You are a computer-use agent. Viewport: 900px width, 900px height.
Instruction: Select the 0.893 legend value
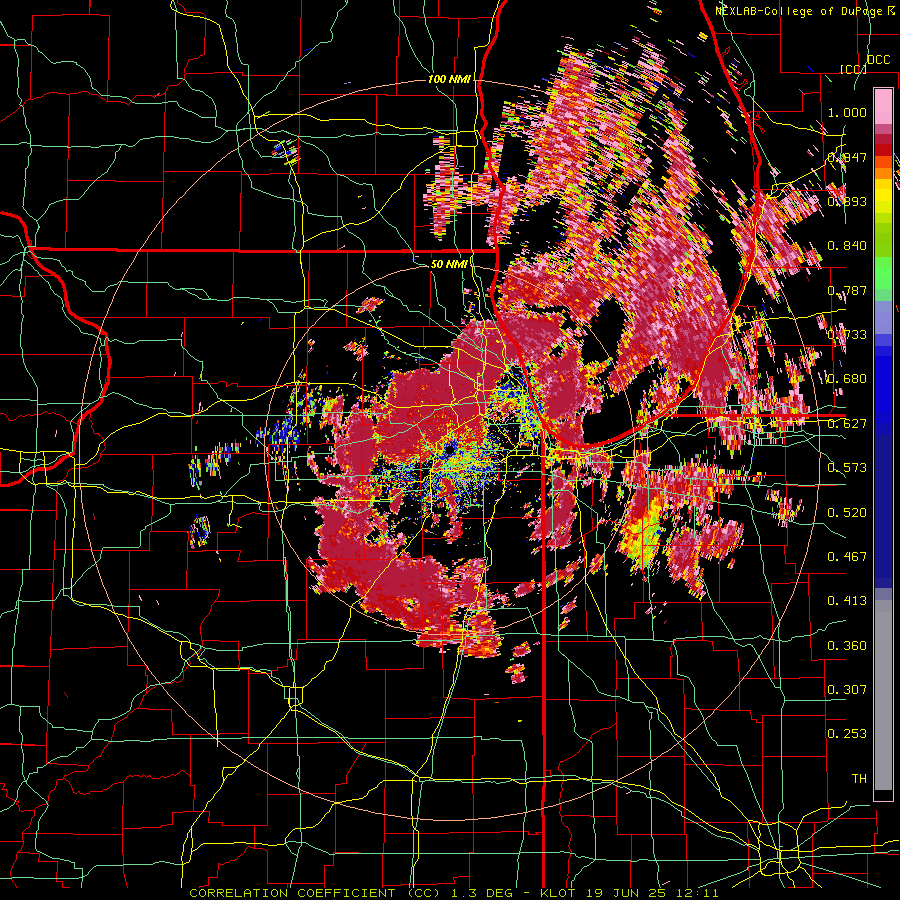coord(847,201)
